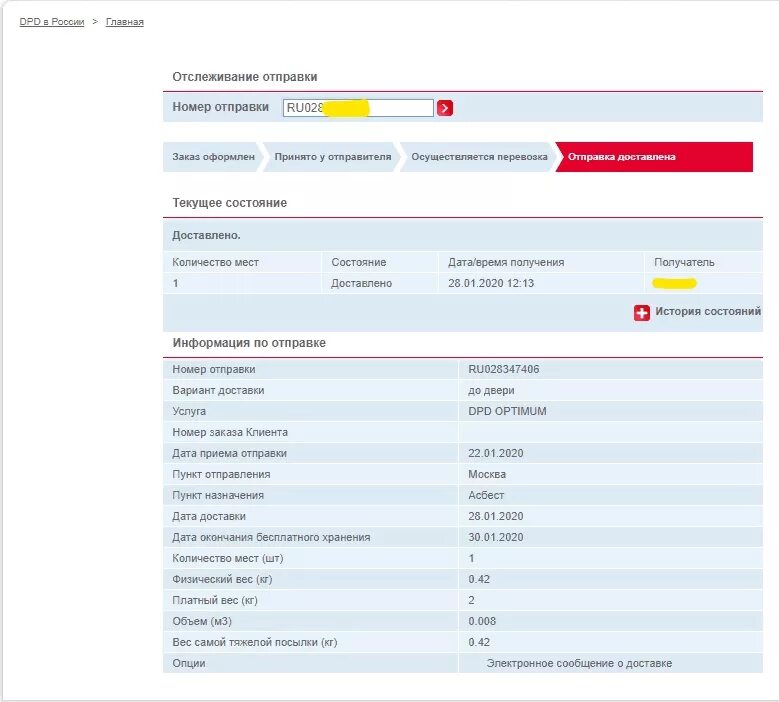
Task: Click the 'Номер заказа Клиента' label
Action: [230, 432]
